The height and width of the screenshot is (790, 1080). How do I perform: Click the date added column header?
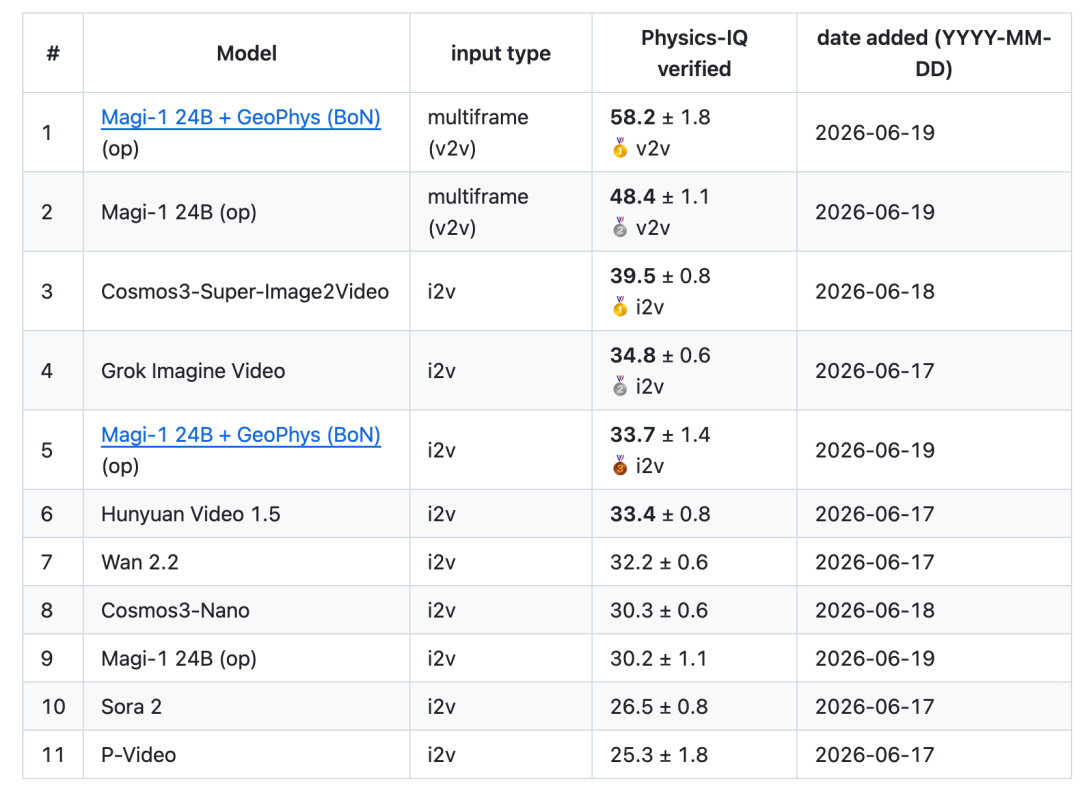(x=934, y=53)
